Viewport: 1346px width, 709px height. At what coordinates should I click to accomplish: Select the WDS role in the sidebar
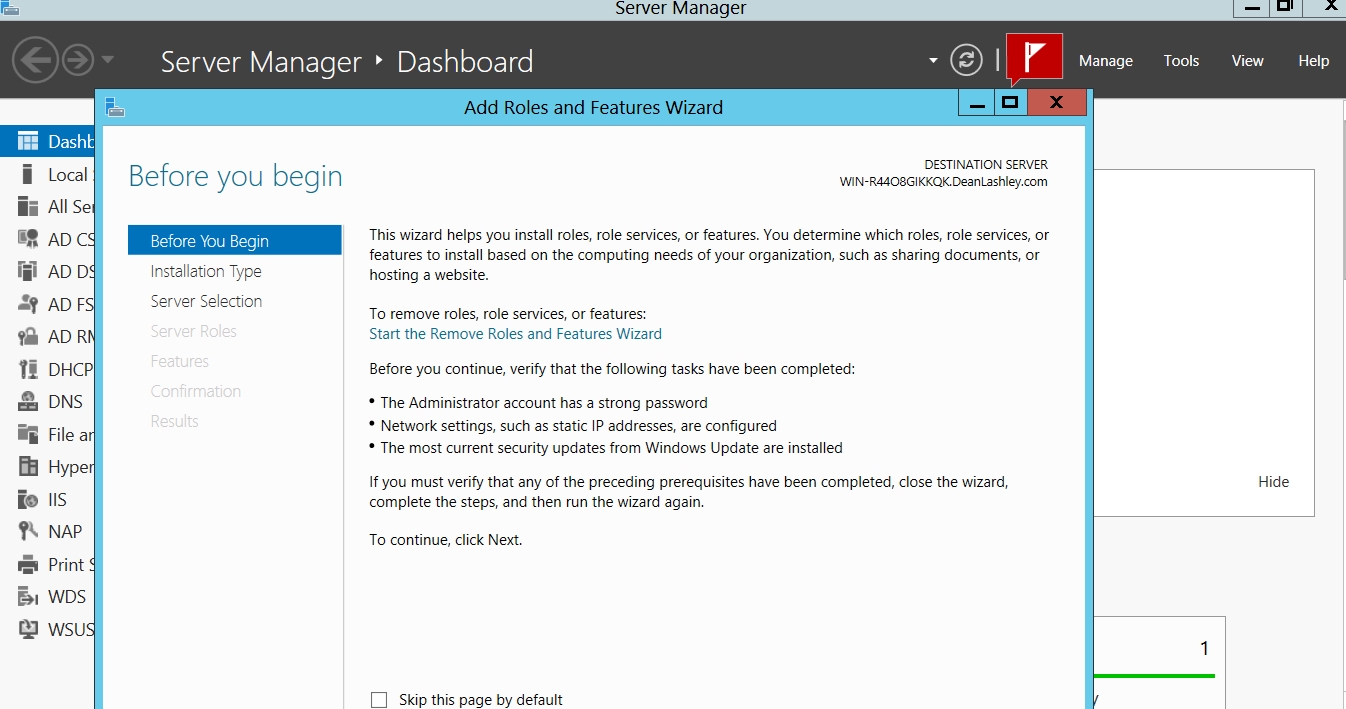(x=48, y=596)
